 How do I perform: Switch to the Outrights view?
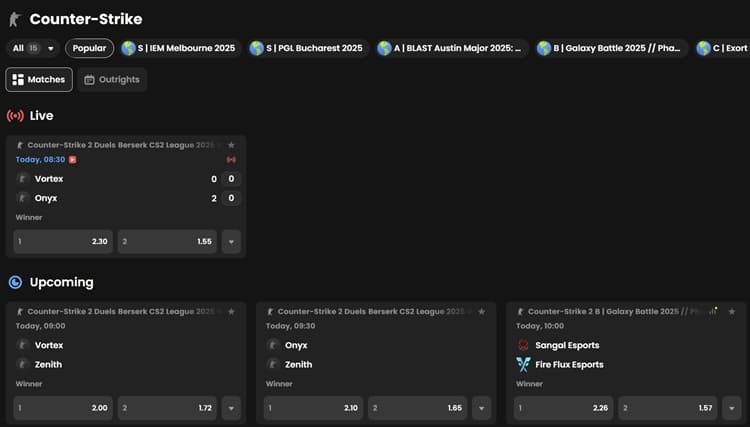coord(112,79)
